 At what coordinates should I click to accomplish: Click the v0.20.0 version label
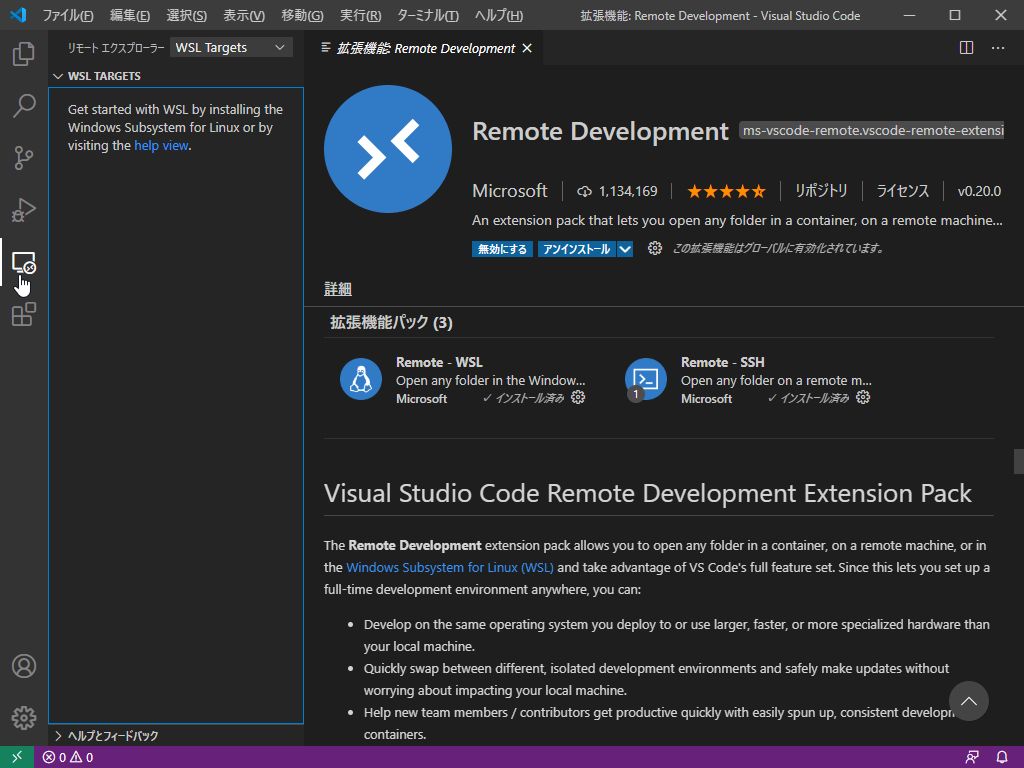point(979,191)
